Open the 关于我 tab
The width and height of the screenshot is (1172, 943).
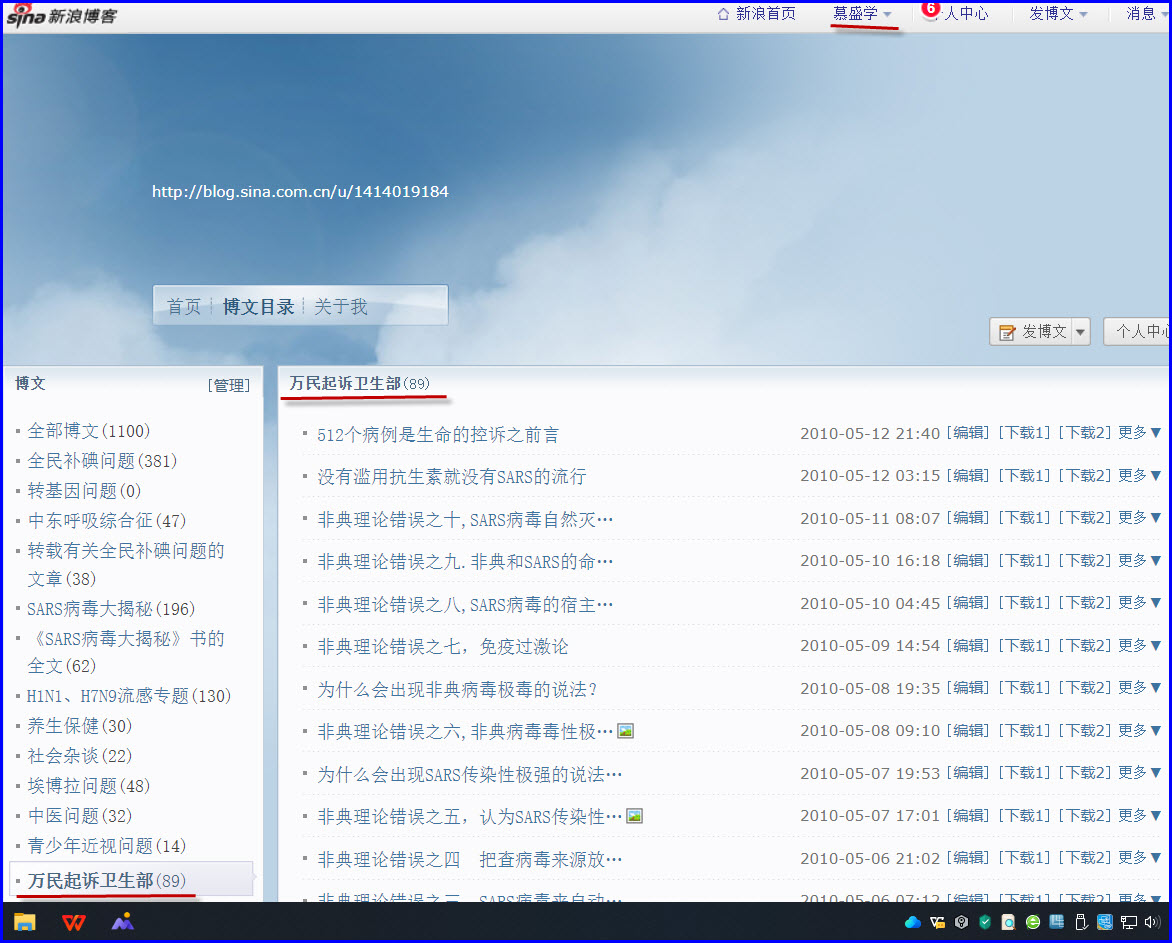(341, 306)
